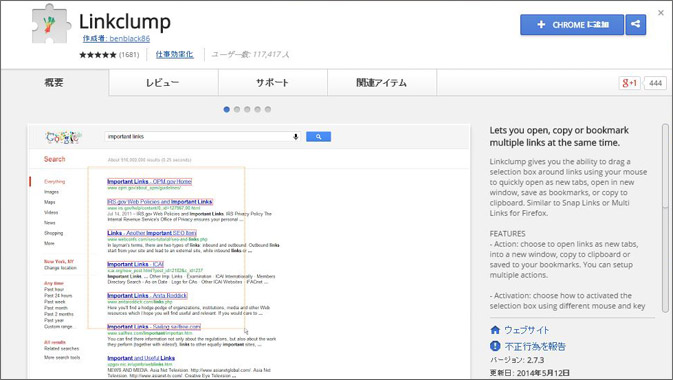
Task: Open the 仕事効率化 category link
Action: click(x=174, y=55)
